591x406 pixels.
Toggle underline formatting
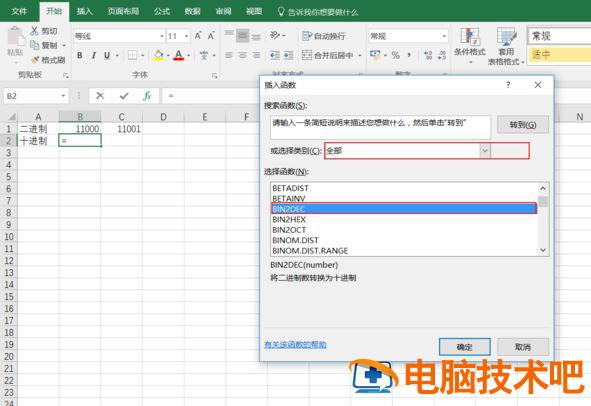tap(107, 55)
